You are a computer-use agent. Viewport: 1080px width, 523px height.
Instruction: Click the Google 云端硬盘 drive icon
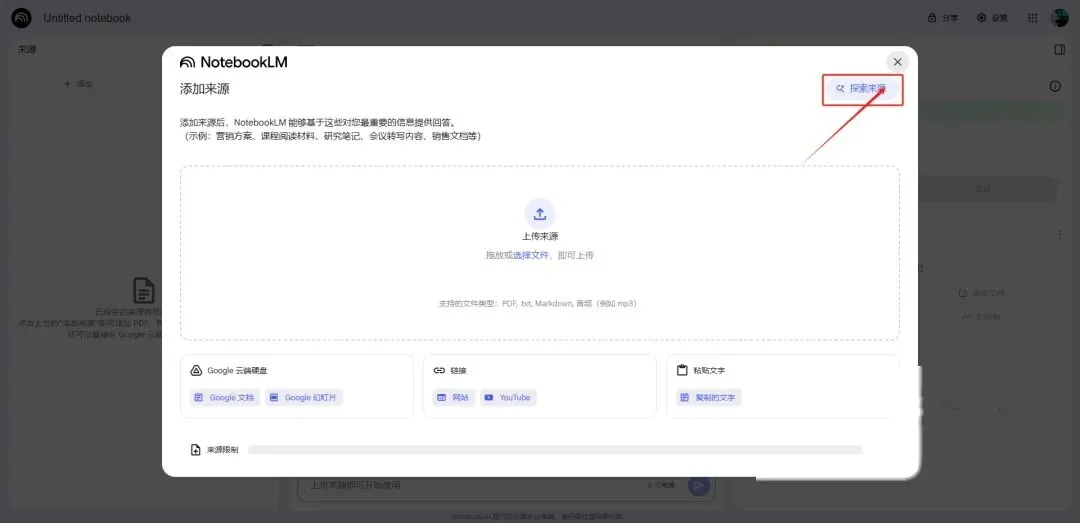click(x=196, y=370)
